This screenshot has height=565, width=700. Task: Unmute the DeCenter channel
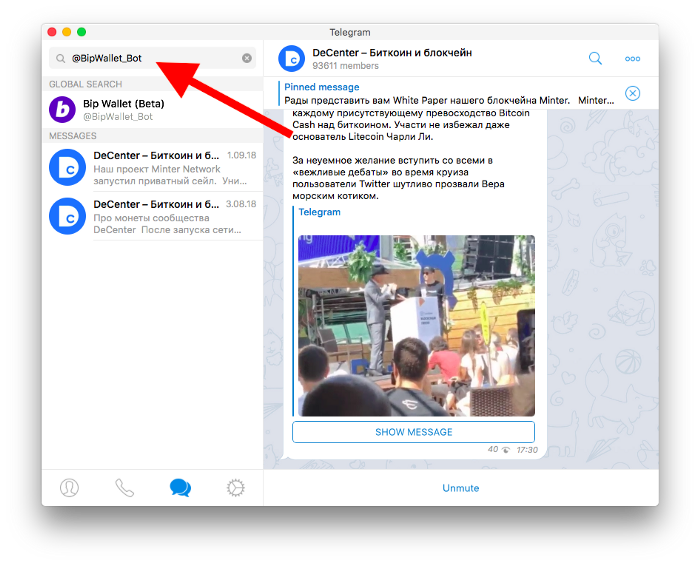(x=461, y=488)
